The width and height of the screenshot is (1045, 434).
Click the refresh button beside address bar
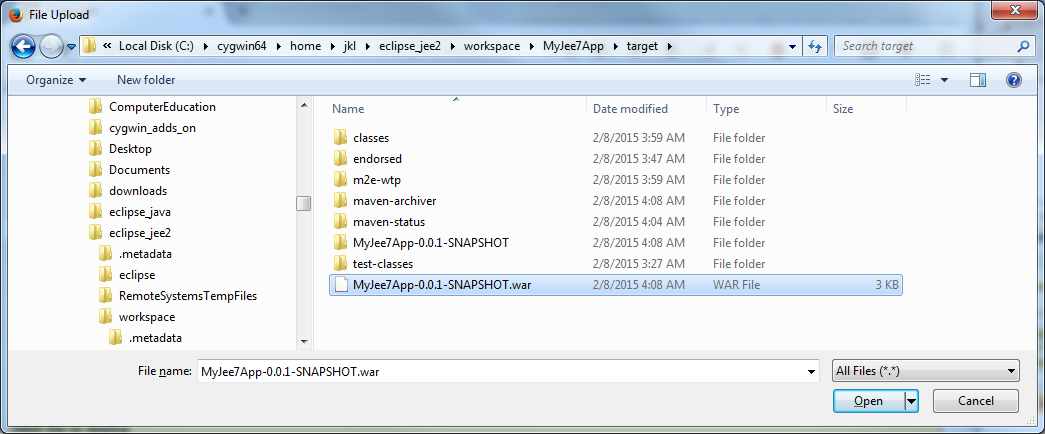pos(815,46)
